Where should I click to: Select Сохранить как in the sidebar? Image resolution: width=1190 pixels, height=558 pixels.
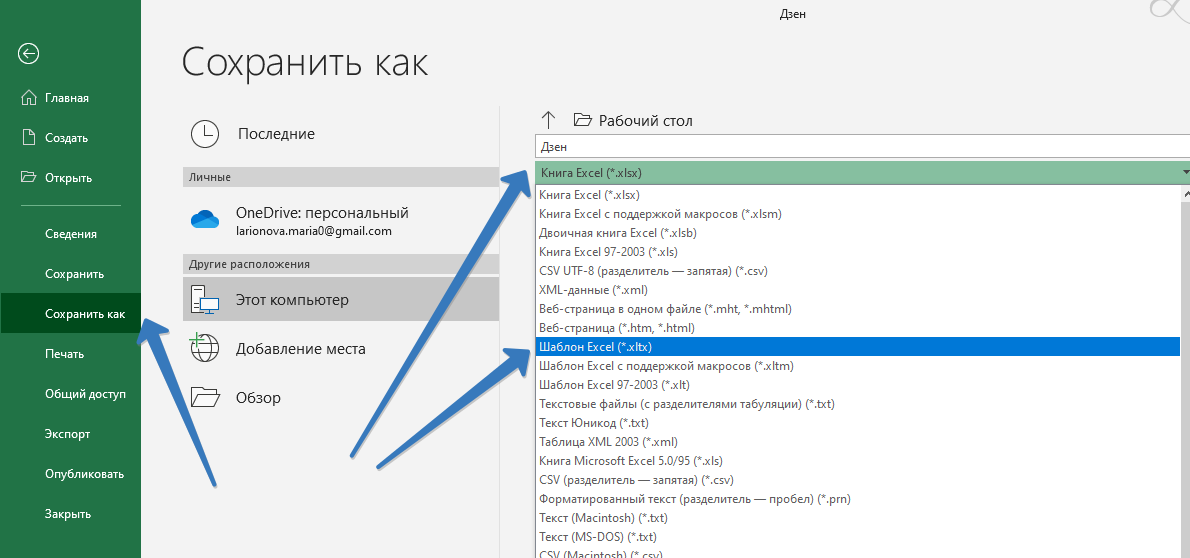point(71,314)
